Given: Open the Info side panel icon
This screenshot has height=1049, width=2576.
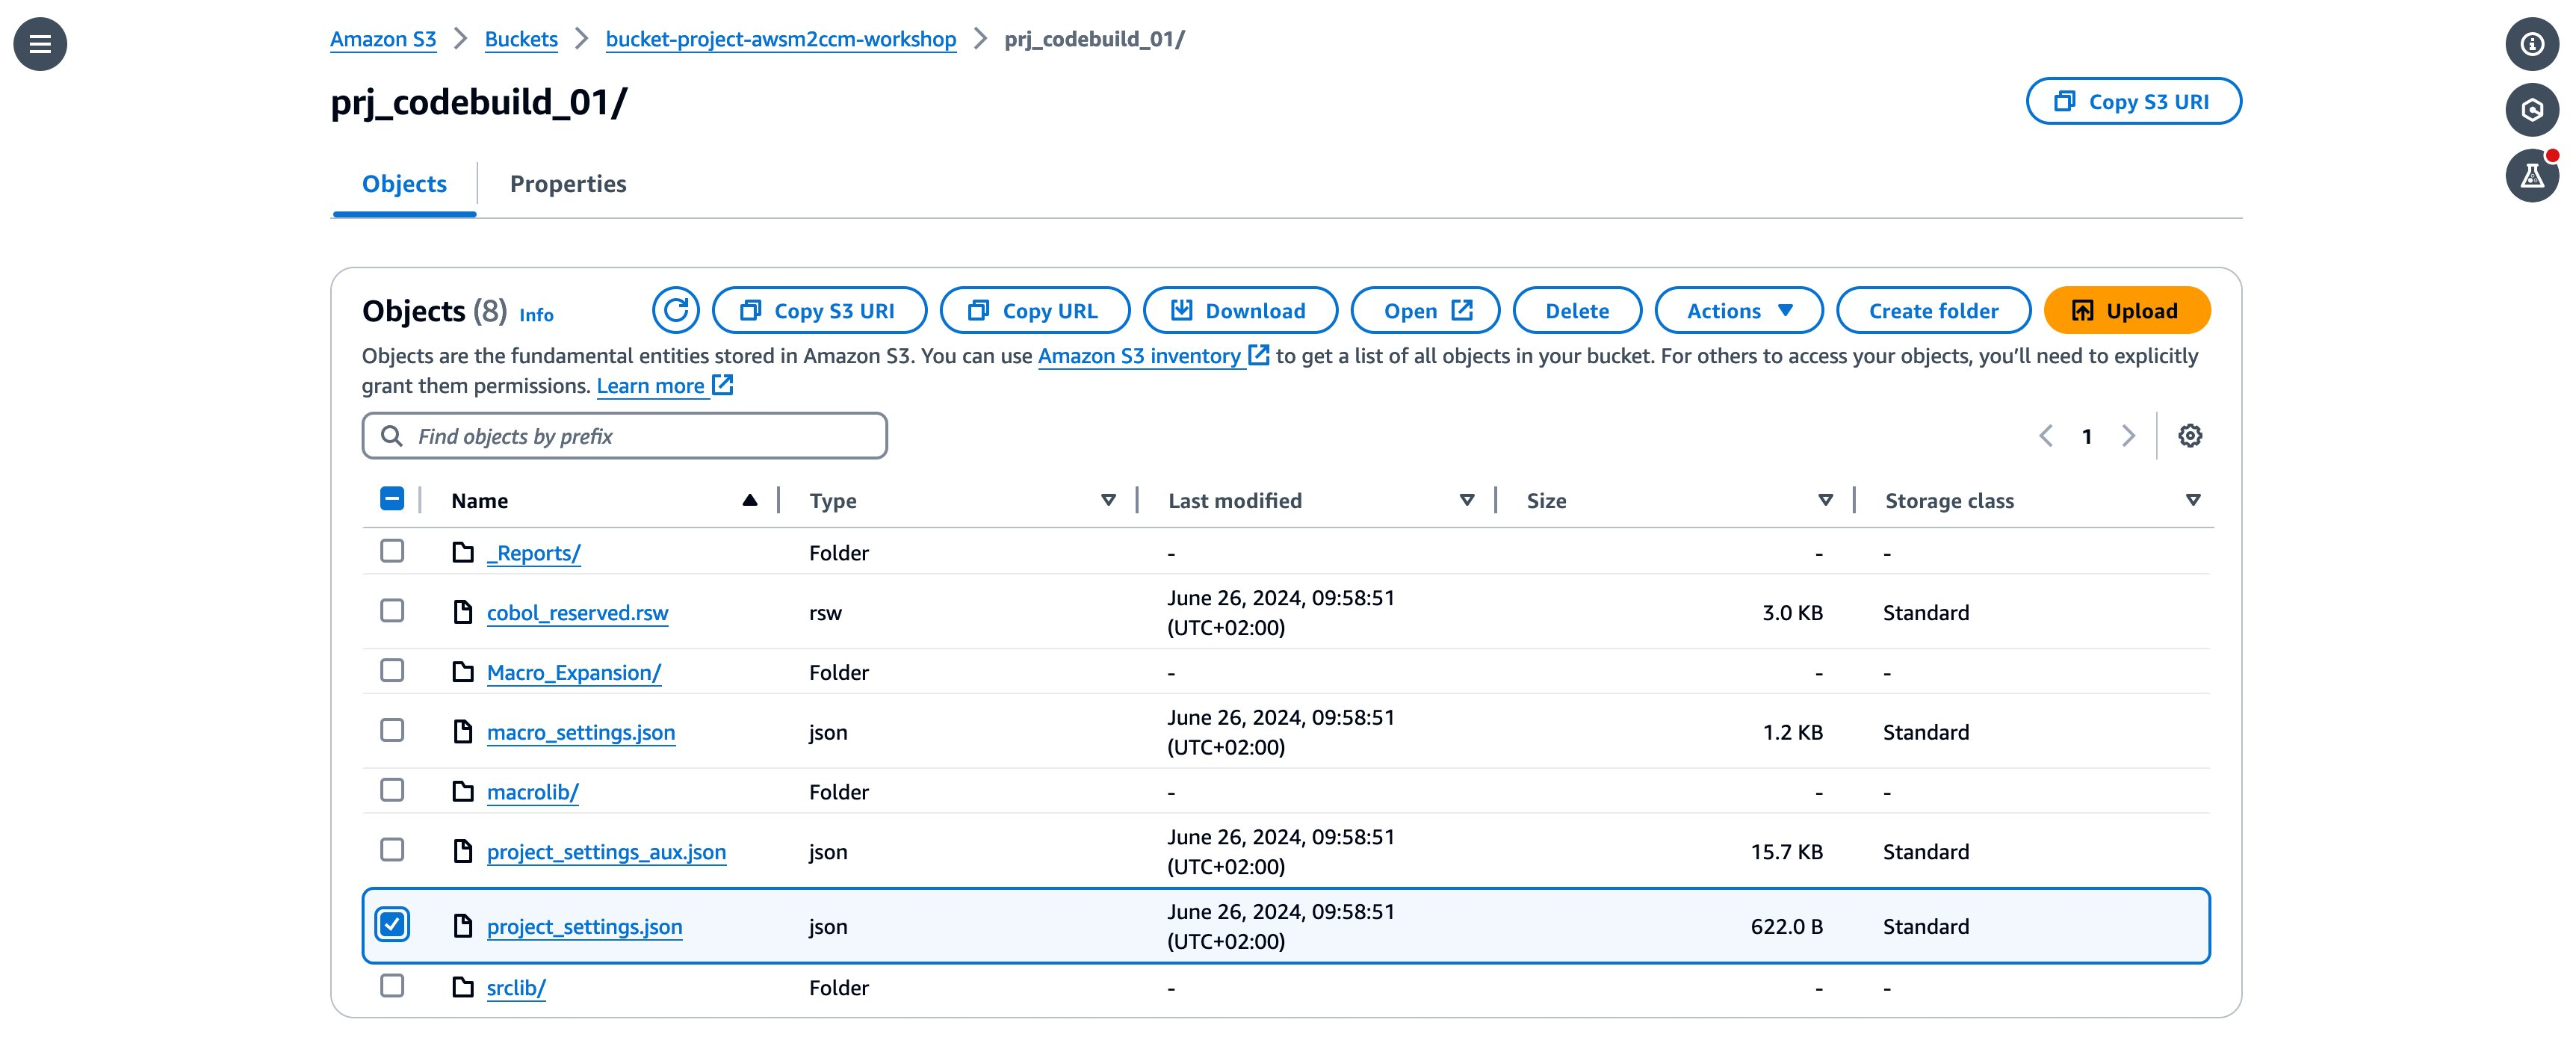Looking at the screenshot, I should click(2532, 43).
